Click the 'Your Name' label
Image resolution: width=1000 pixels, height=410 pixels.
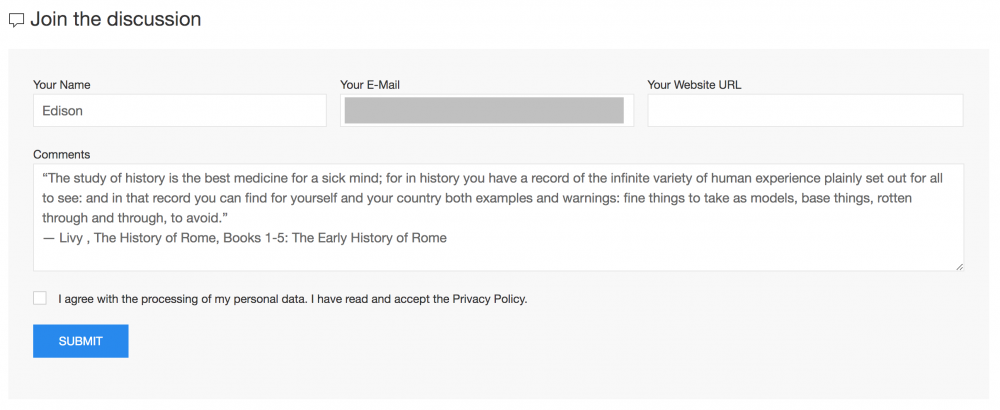coord(61,85)
